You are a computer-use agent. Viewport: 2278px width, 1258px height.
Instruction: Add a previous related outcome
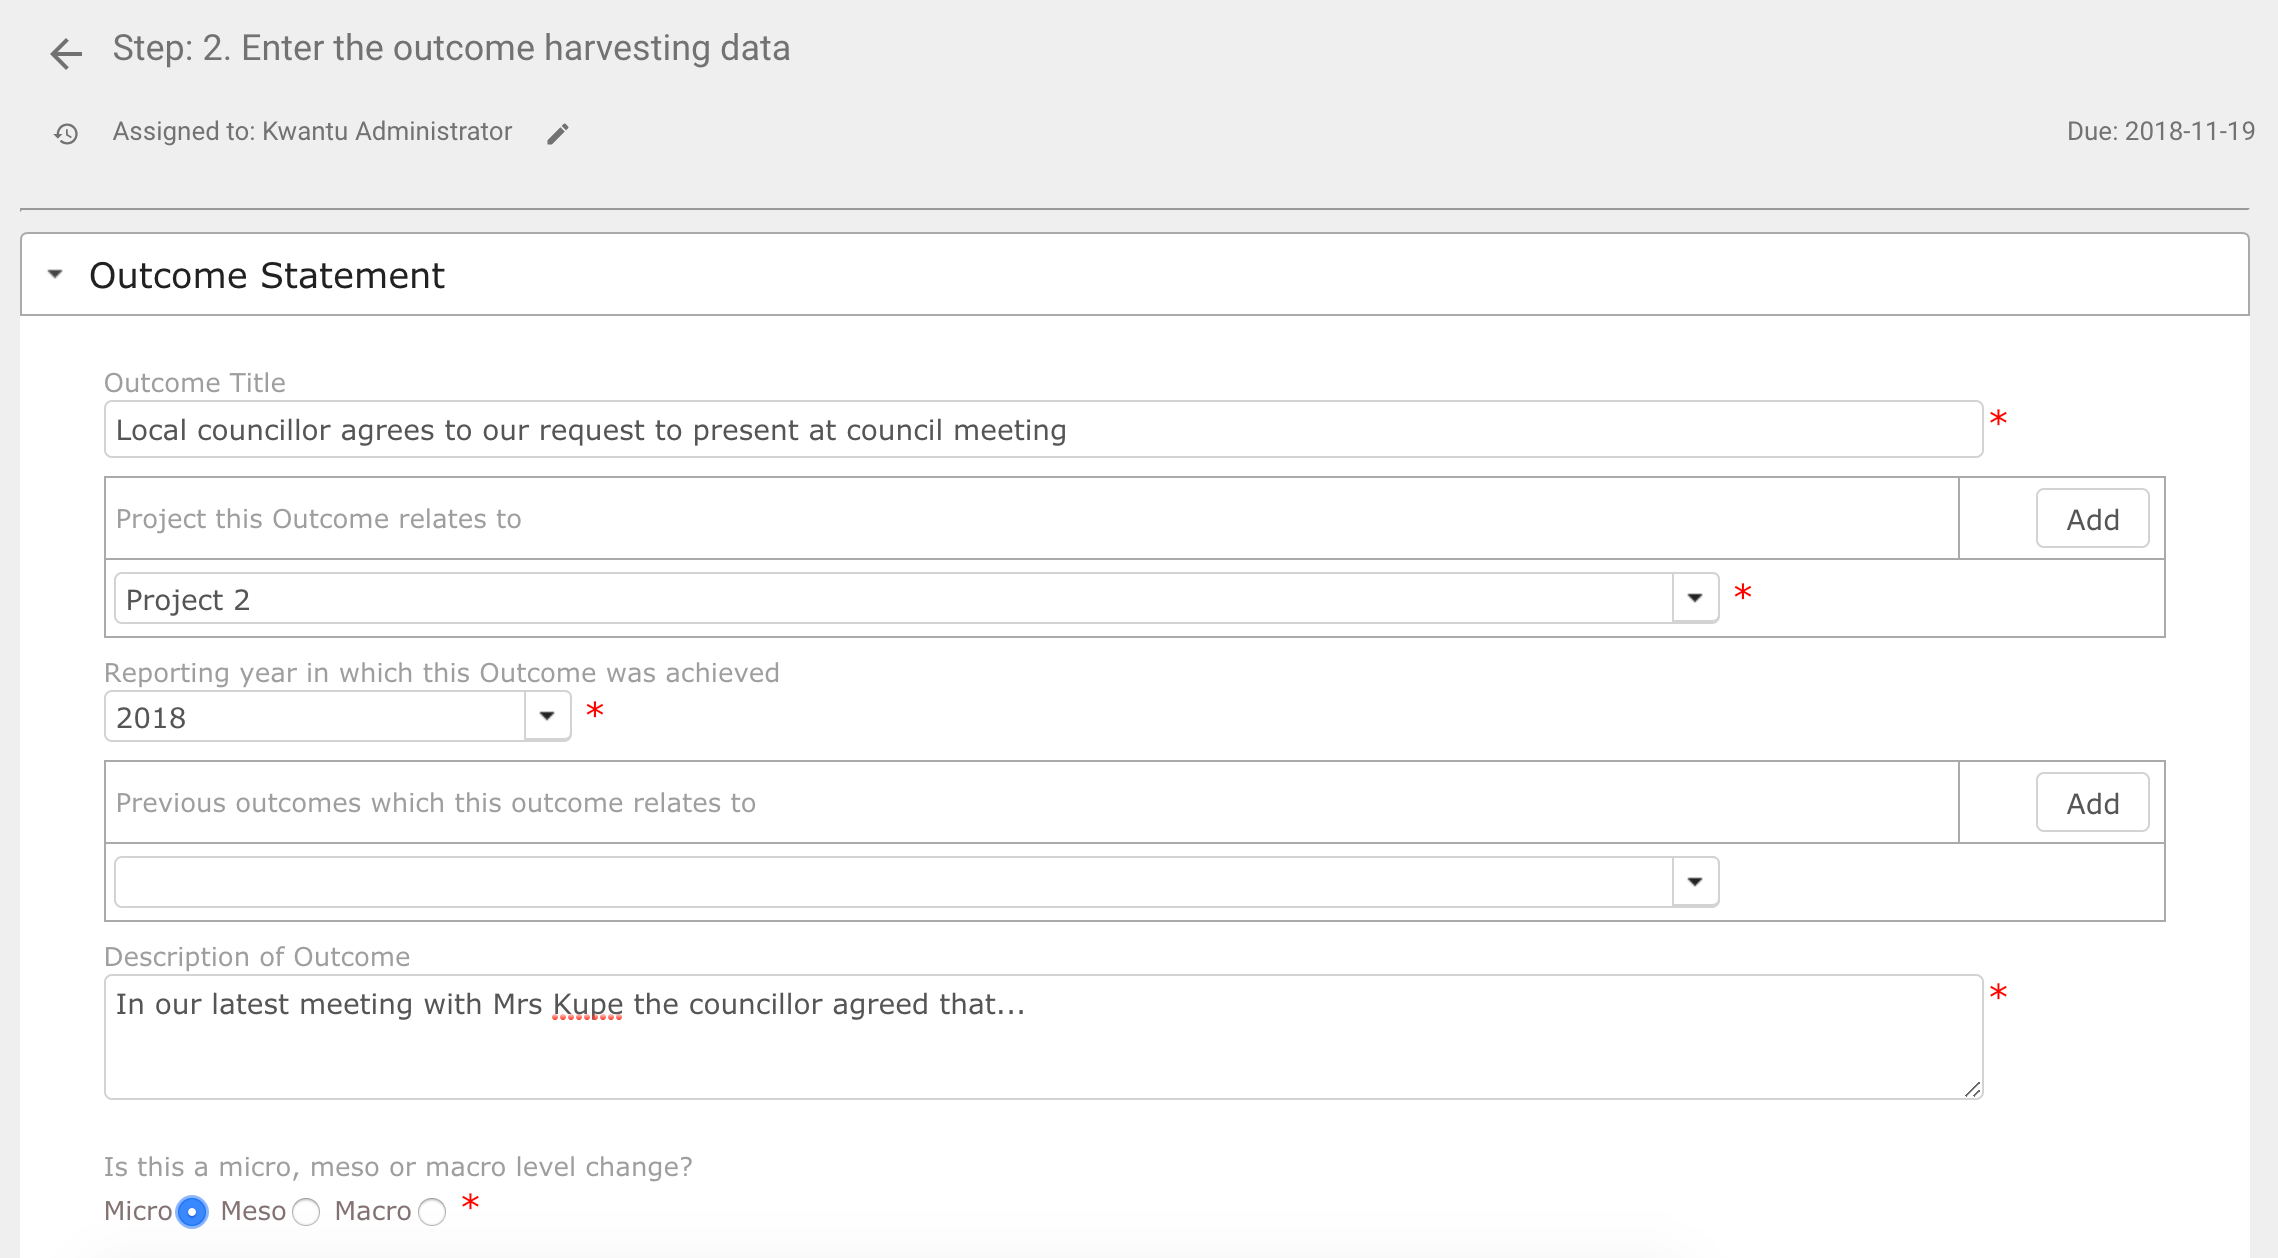(x=2092, y=803)
